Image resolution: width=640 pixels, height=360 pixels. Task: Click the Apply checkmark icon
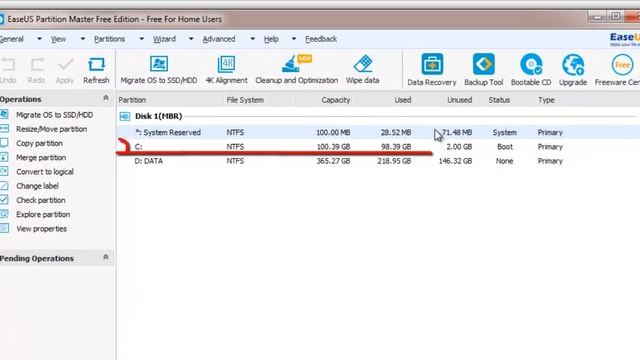pos(65,64)
